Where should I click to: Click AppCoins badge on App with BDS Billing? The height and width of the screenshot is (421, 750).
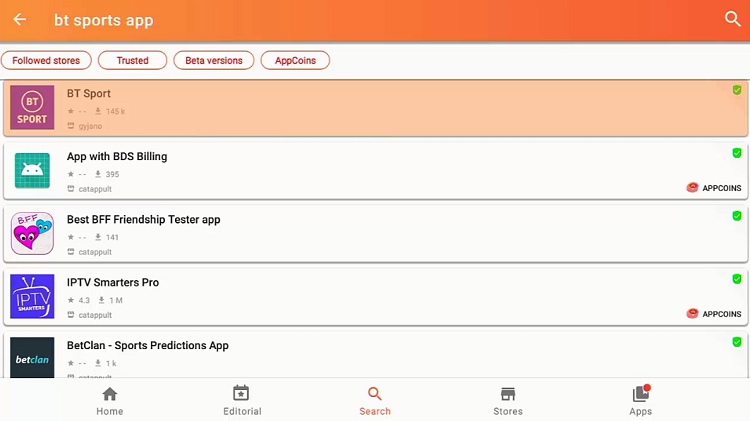click(714, 188)
